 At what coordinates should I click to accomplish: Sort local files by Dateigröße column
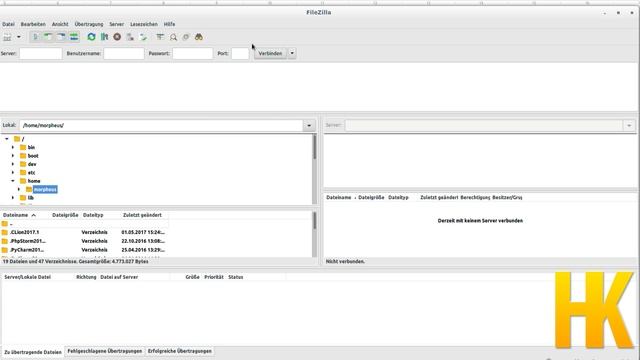[x=65, y=215]
